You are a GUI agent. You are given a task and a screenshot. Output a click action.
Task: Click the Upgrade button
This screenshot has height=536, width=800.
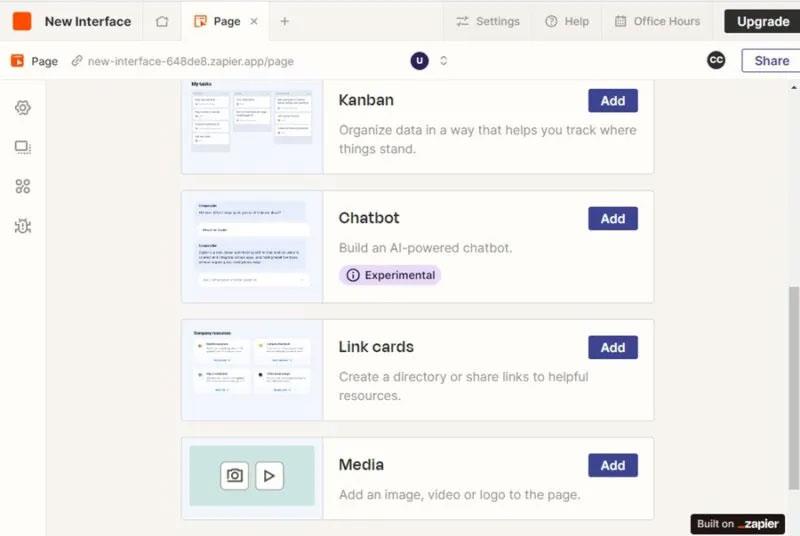[763, 21]
